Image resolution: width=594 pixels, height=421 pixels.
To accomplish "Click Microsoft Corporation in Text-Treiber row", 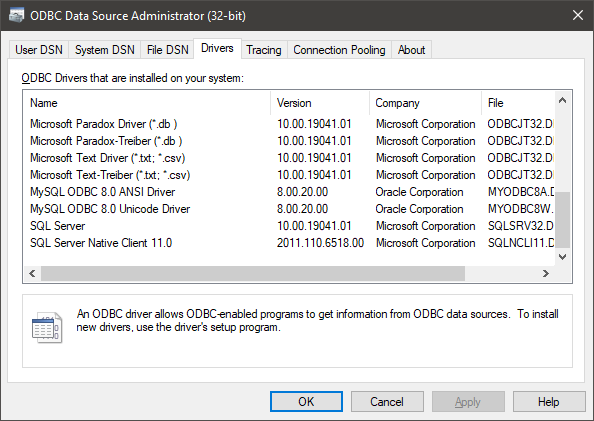I will (425, 175).
